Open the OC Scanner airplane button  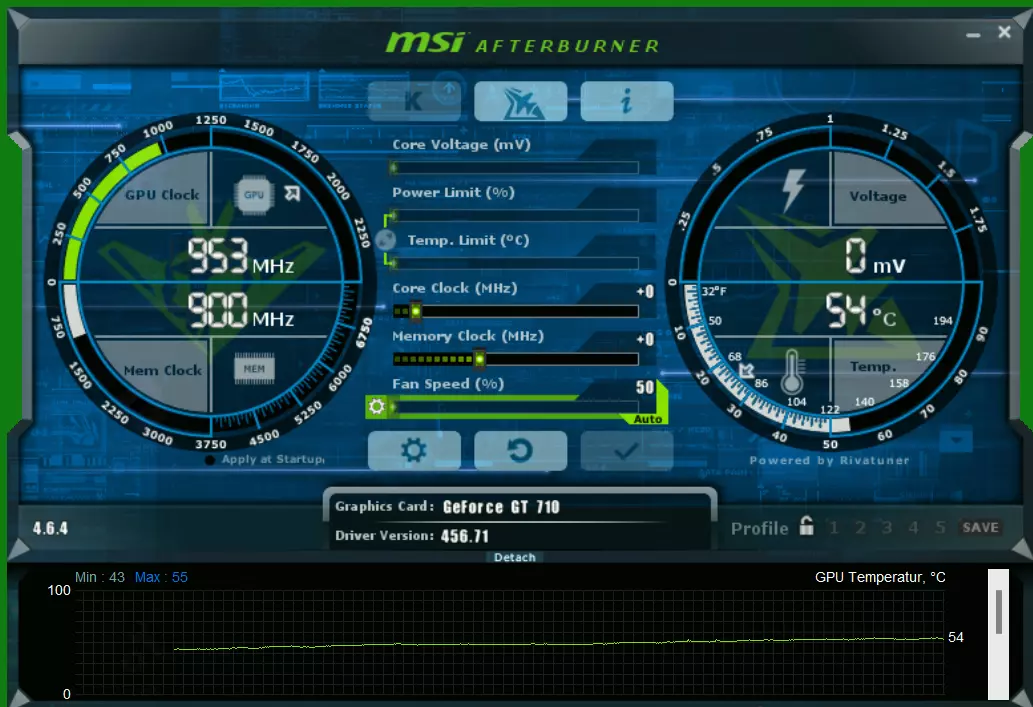520,101
